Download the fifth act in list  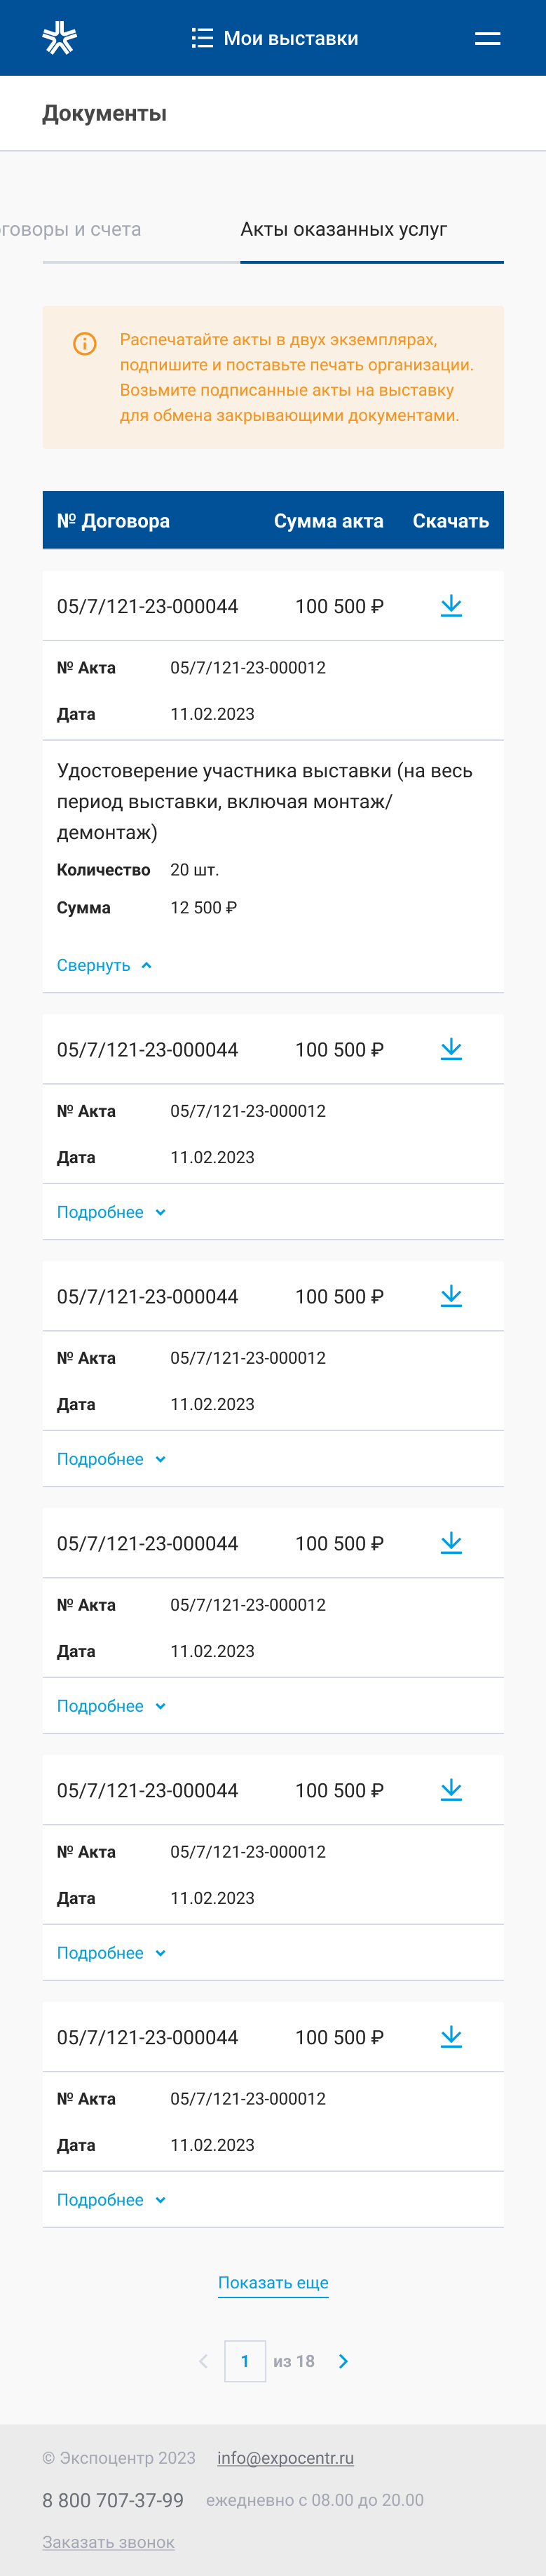click(451, 1790)
